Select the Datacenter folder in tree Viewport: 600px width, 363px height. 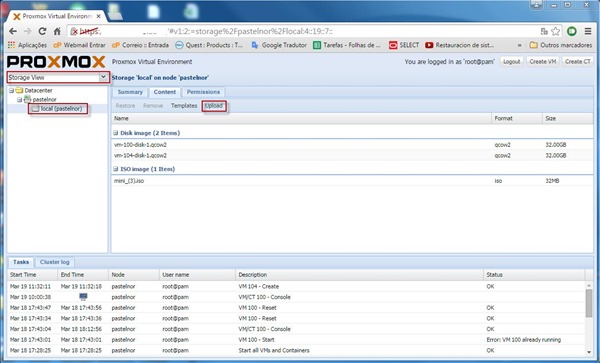click(34, 91)
